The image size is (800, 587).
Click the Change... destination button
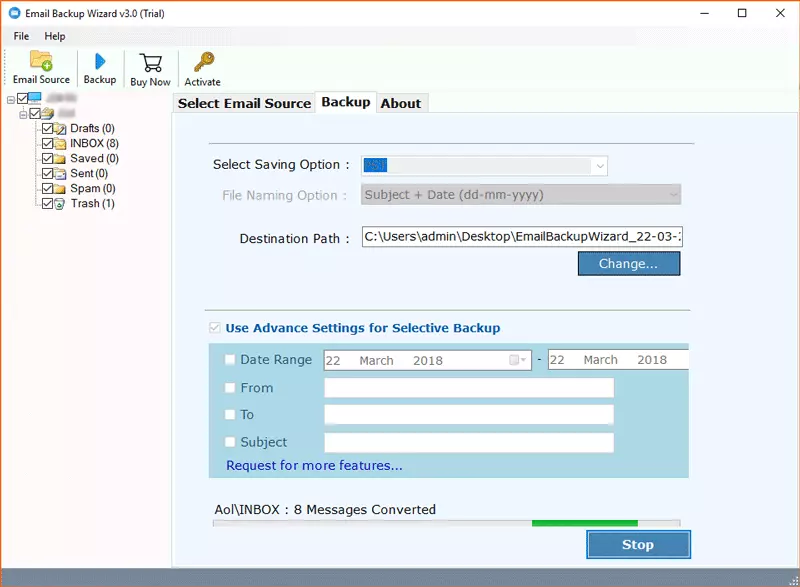629,264
